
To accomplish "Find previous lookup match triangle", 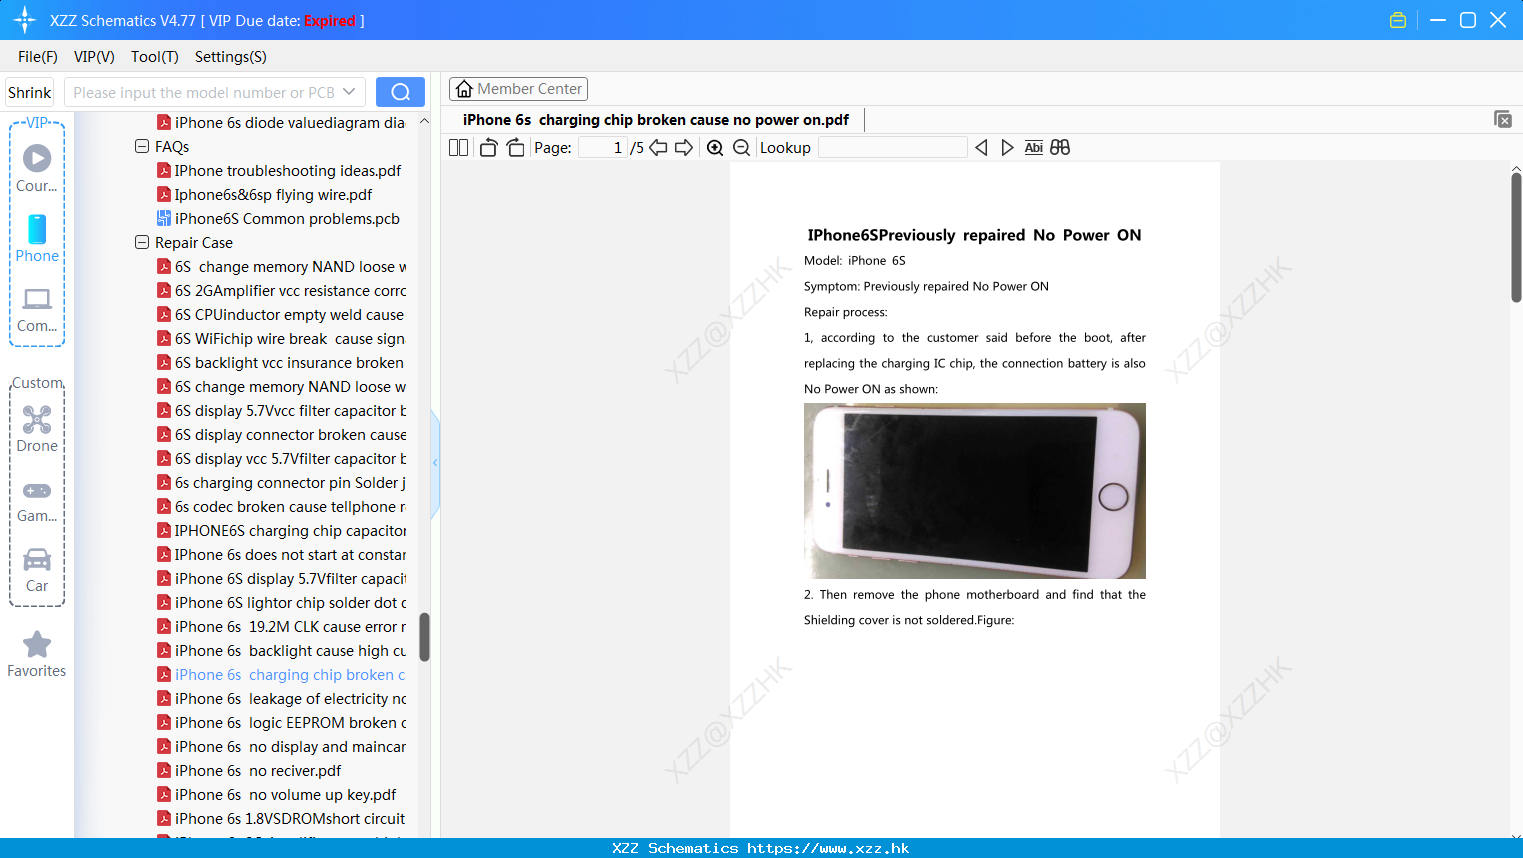I will tap(981, 147).
